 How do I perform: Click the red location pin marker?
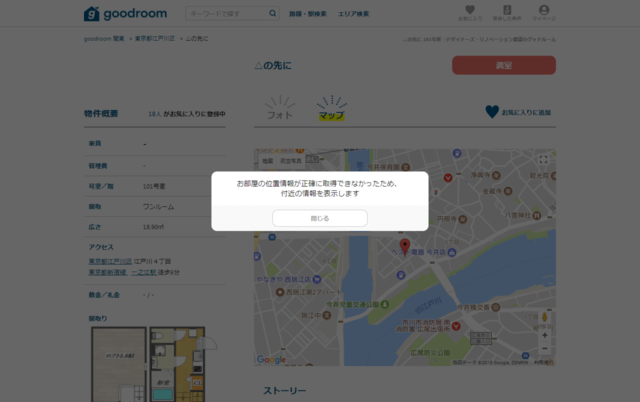click(x=404, y=247)
